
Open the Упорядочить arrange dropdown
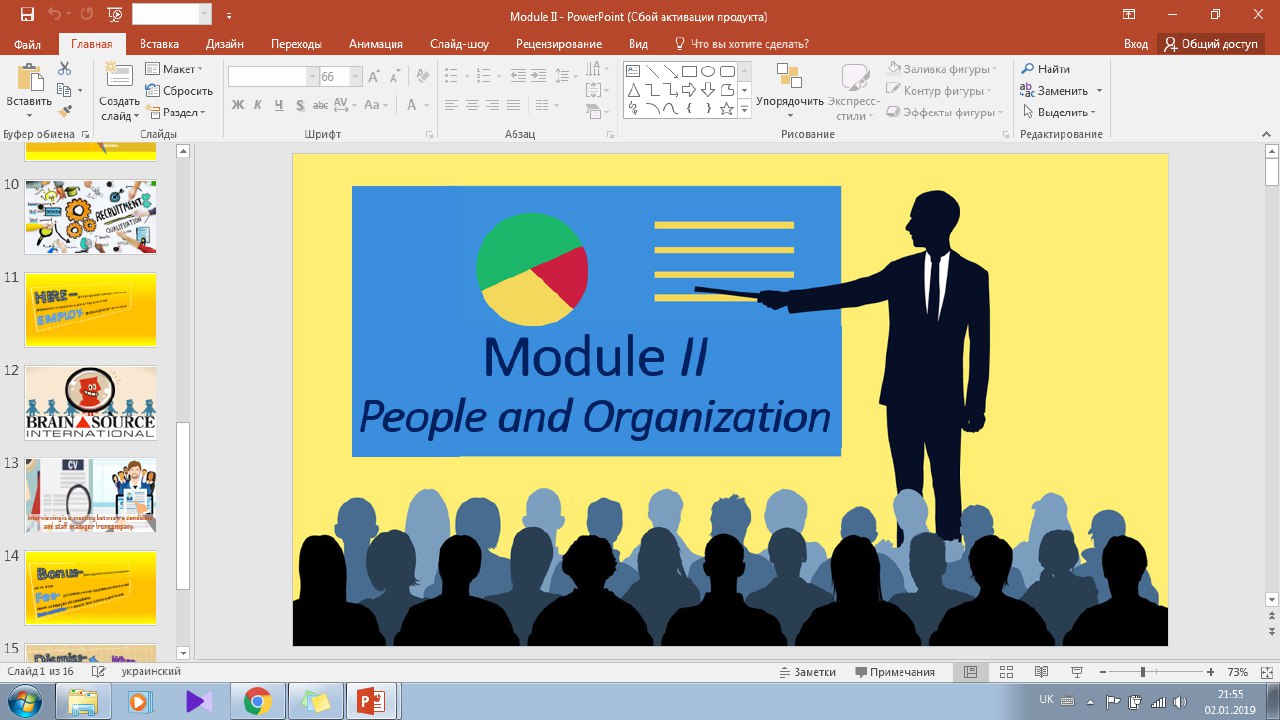(790, 93)
